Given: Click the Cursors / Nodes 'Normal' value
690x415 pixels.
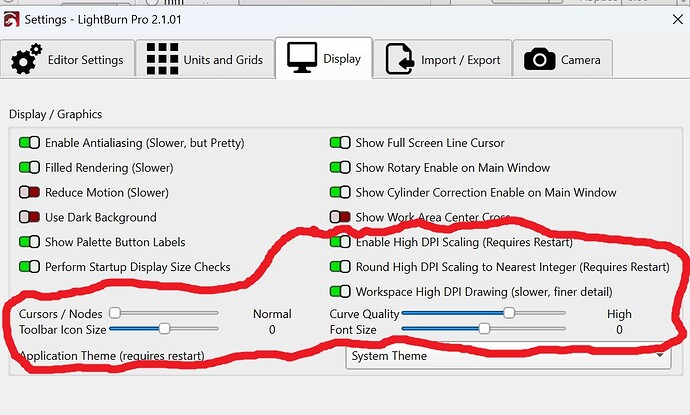Looking at the screenshot, I should (x=272, y=314).
